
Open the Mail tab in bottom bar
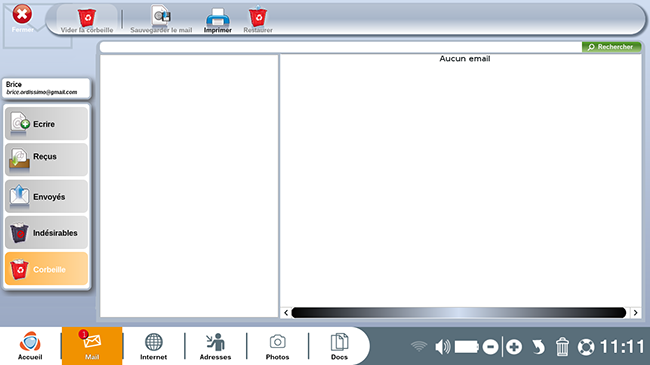(x=92, y=346)
